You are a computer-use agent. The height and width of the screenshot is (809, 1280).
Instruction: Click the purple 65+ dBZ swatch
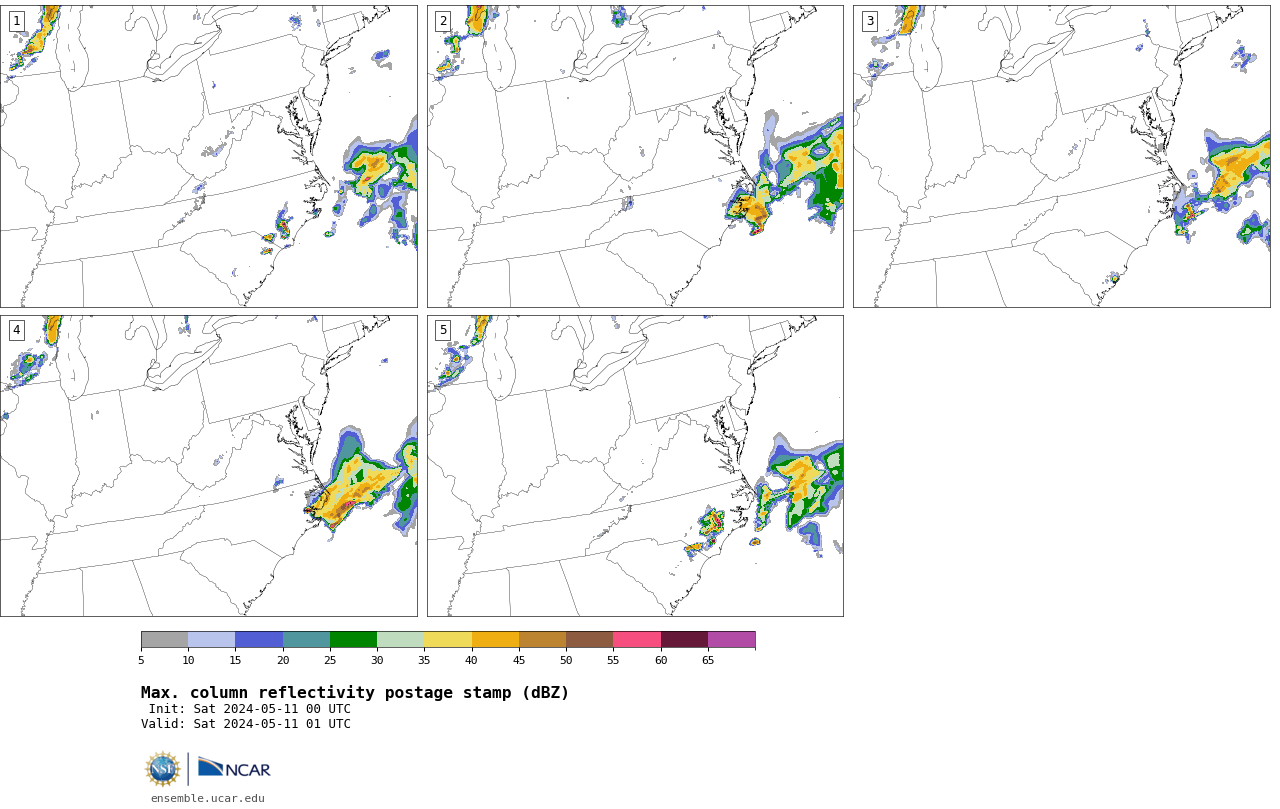(731, 640)
